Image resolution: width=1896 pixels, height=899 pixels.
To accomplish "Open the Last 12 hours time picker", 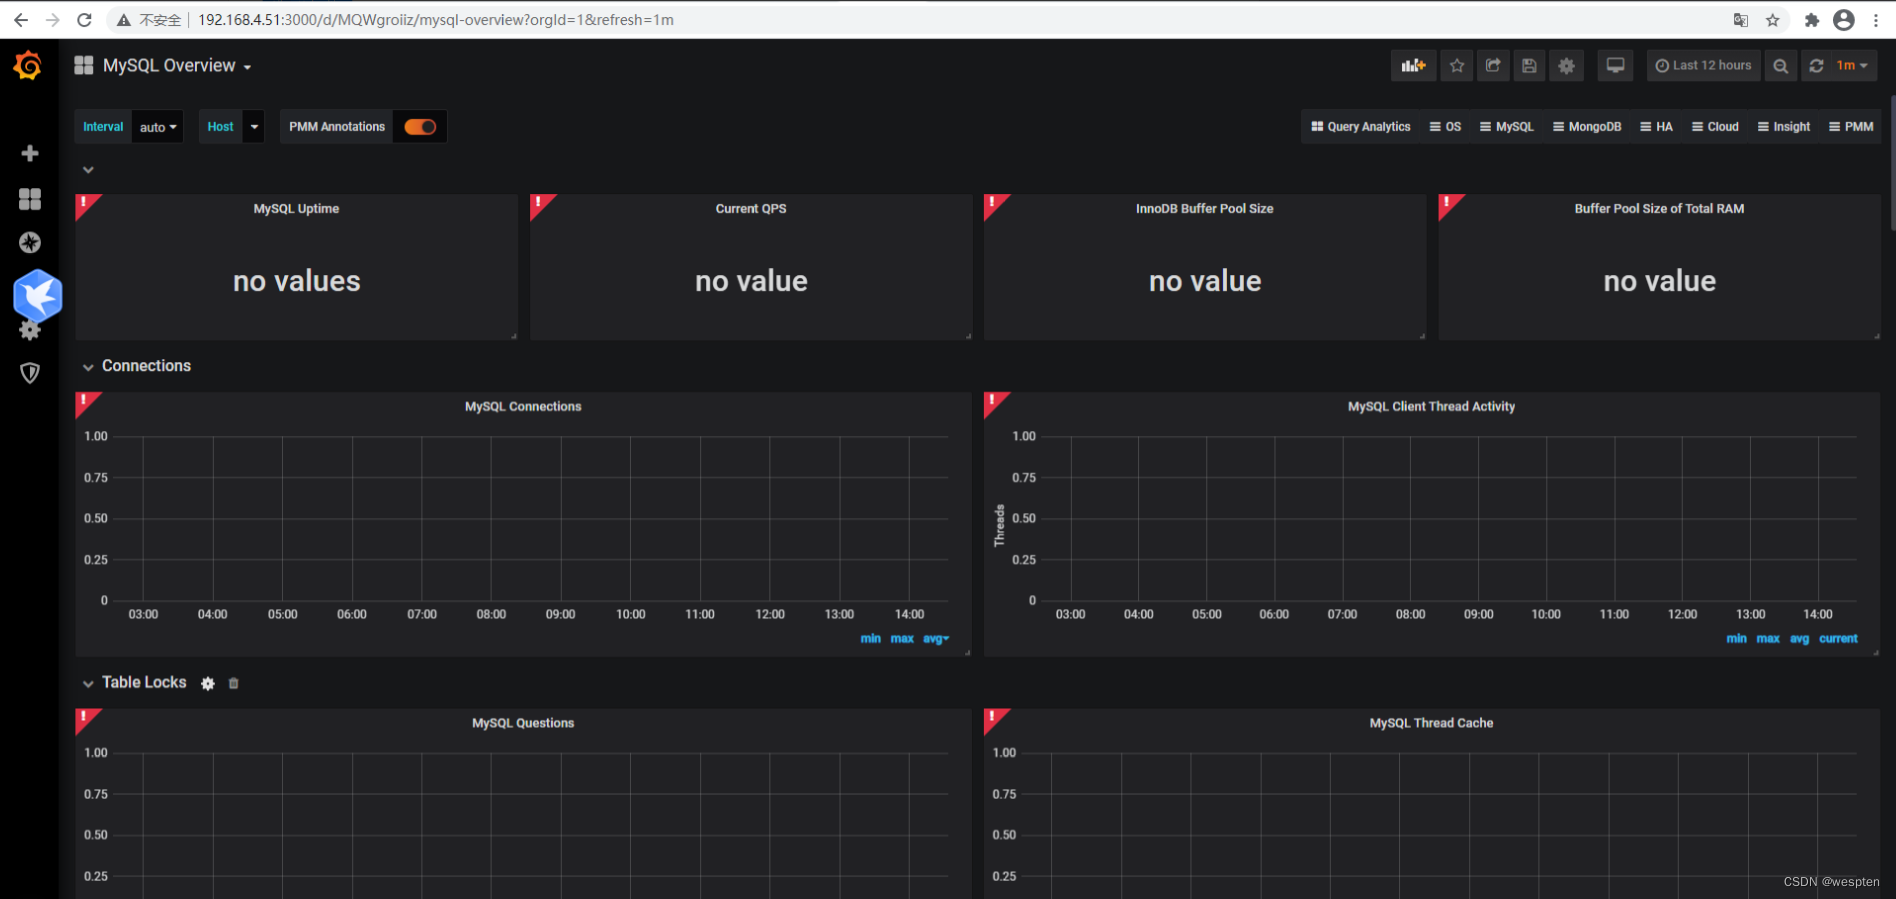I will 1703,66.
